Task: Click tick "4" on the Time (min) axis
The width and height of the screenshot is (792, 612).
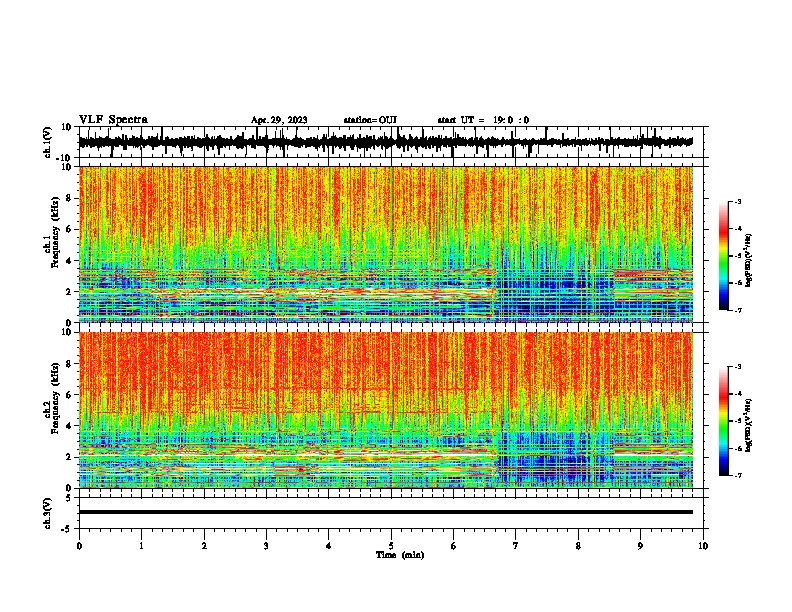Action: pos(329,546)
